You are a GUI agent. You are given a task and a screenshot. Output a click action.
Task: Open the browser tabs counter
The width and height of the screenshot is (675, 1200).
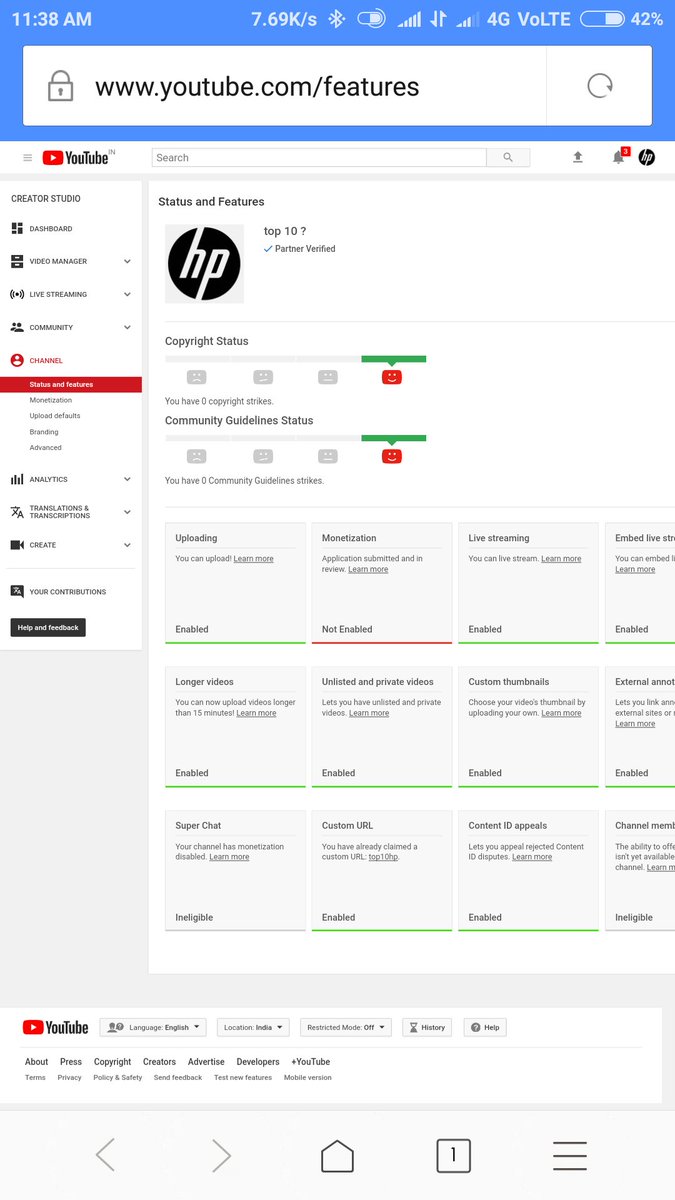(453, 1156)
